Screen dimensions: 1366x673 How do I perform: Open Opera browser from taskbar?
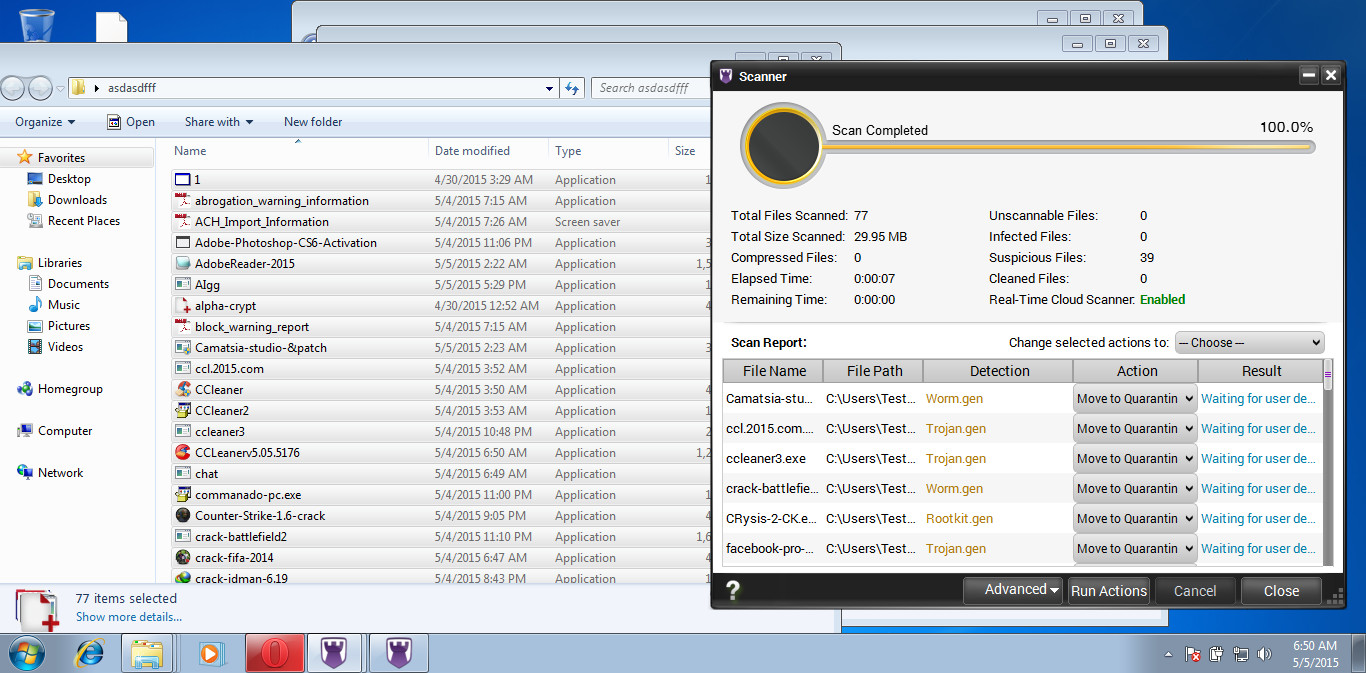click(275, 653)
